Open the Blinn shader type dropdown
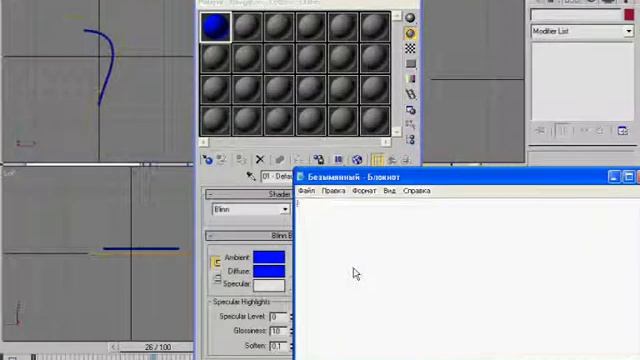Image resolution: width=640 pixels, height=360 pixels. [x=251, y=209]
